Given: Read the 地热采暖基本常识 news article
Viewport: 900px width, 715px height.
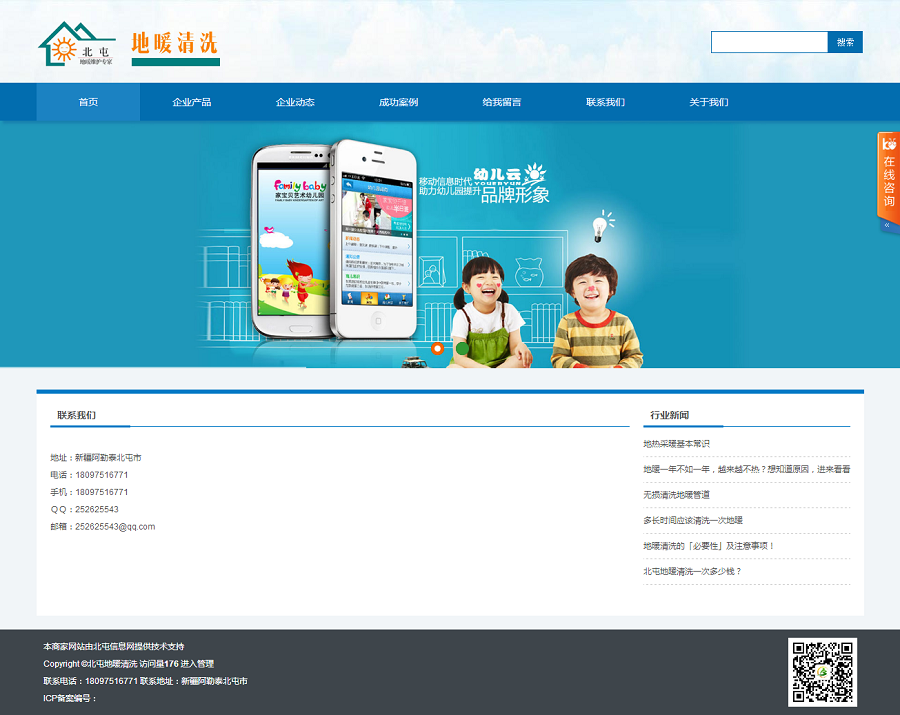Looking at the screenshot, I should pos(676,444).
